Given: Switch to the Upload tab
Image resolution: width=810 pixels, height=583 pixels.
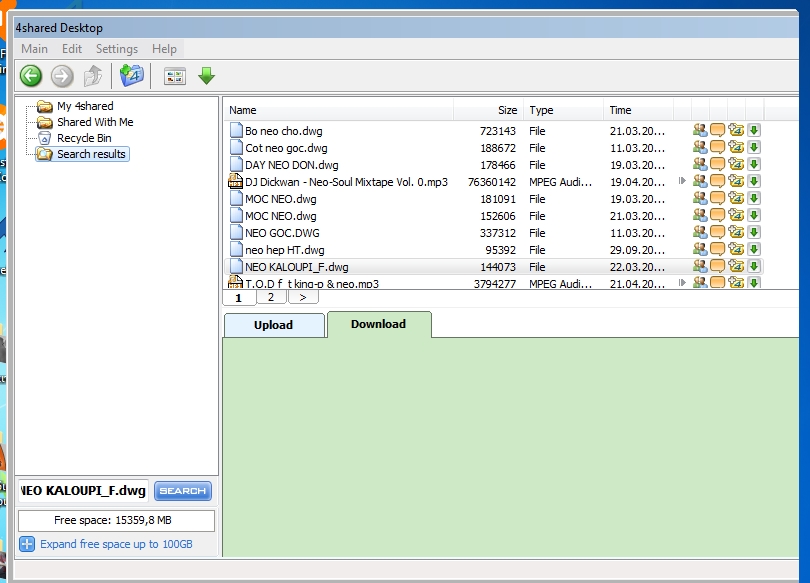Looking at the screenshot, I should [x=273, y=325].
